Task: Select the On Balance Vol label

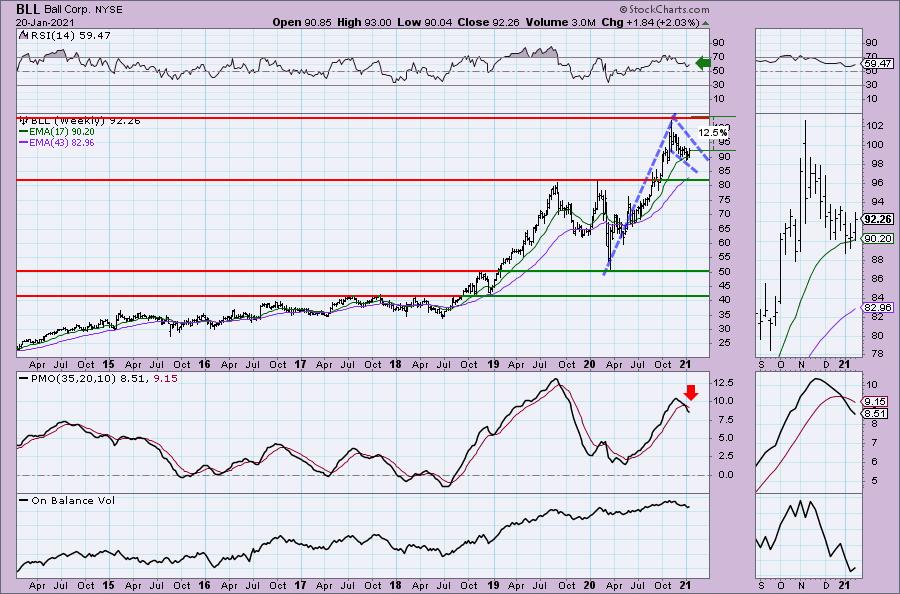Action: (x=73, y=500)
